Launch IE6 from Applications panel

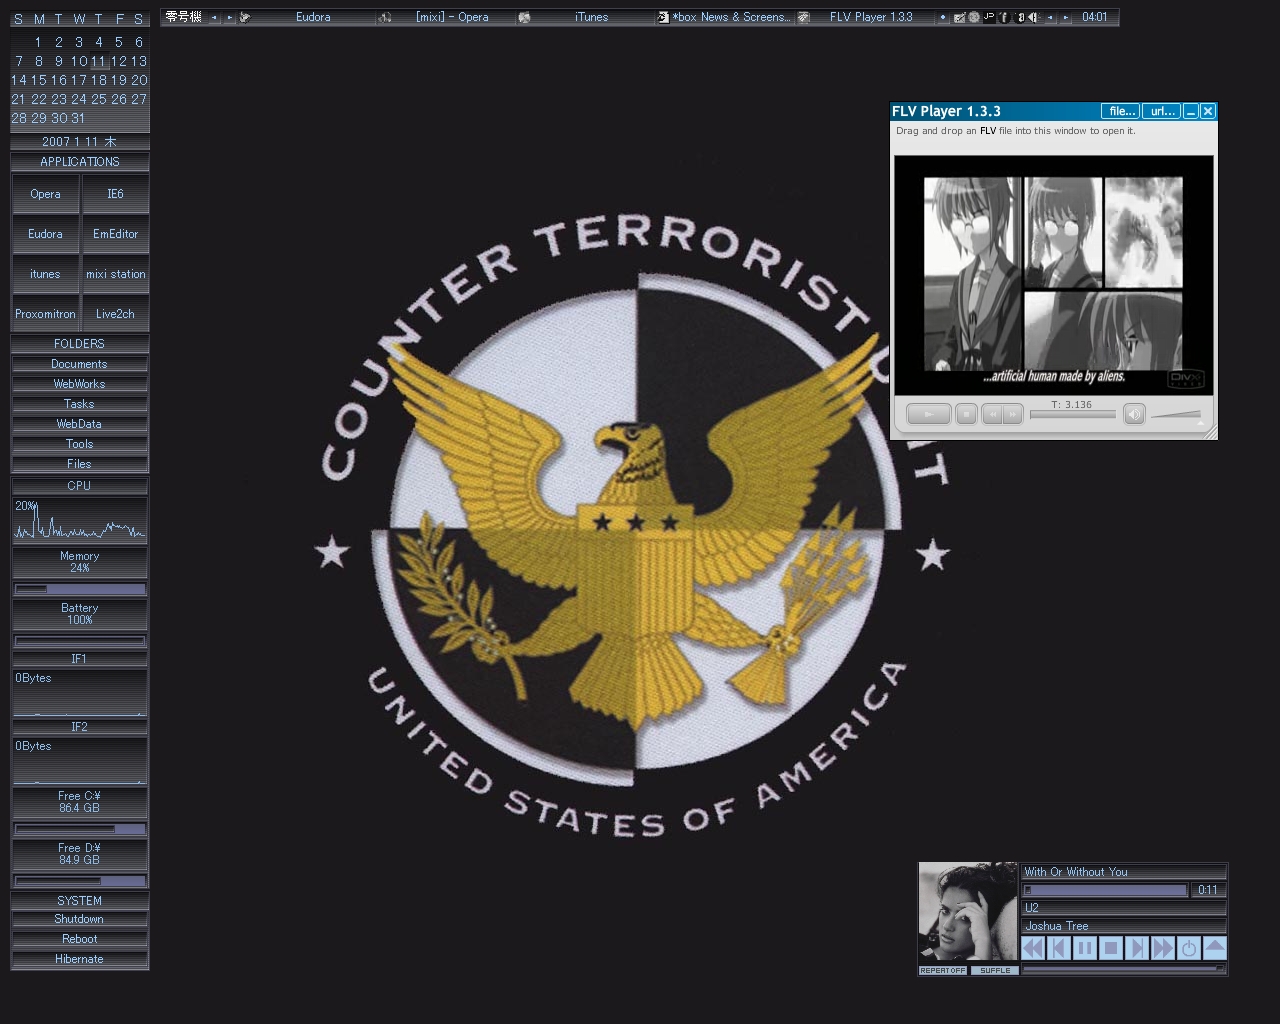tap(115, 194)
